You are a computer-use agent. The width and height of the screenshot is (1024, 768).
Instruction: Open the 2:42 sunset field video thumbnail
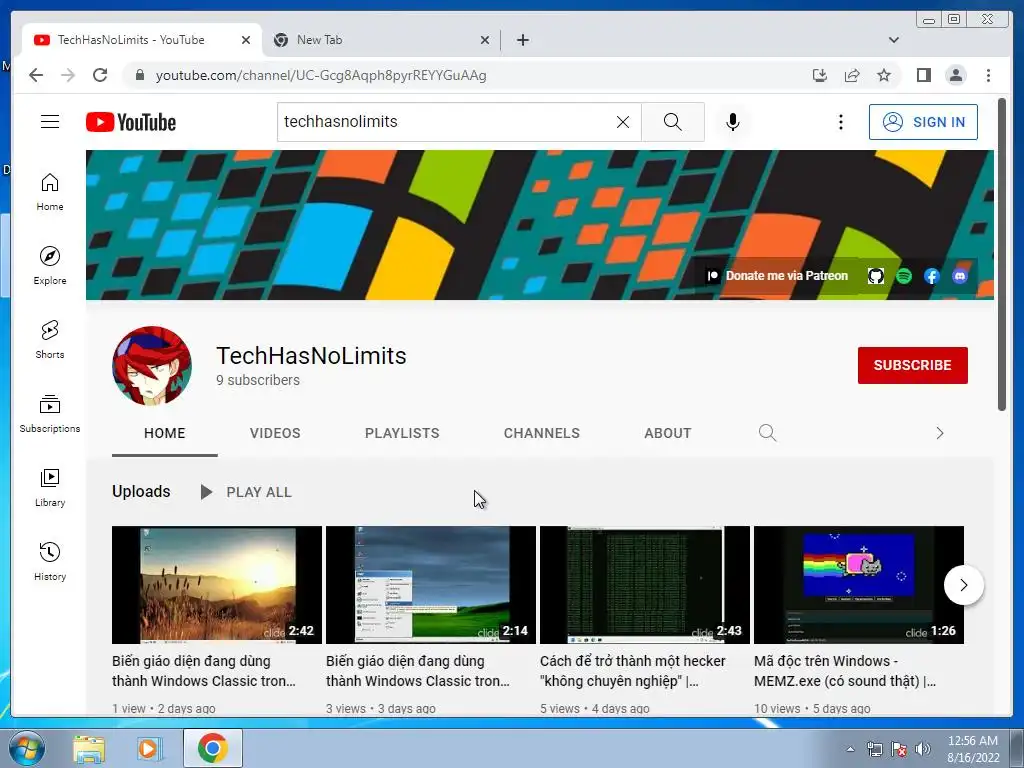pyautogui.click(x=217, y=585)
